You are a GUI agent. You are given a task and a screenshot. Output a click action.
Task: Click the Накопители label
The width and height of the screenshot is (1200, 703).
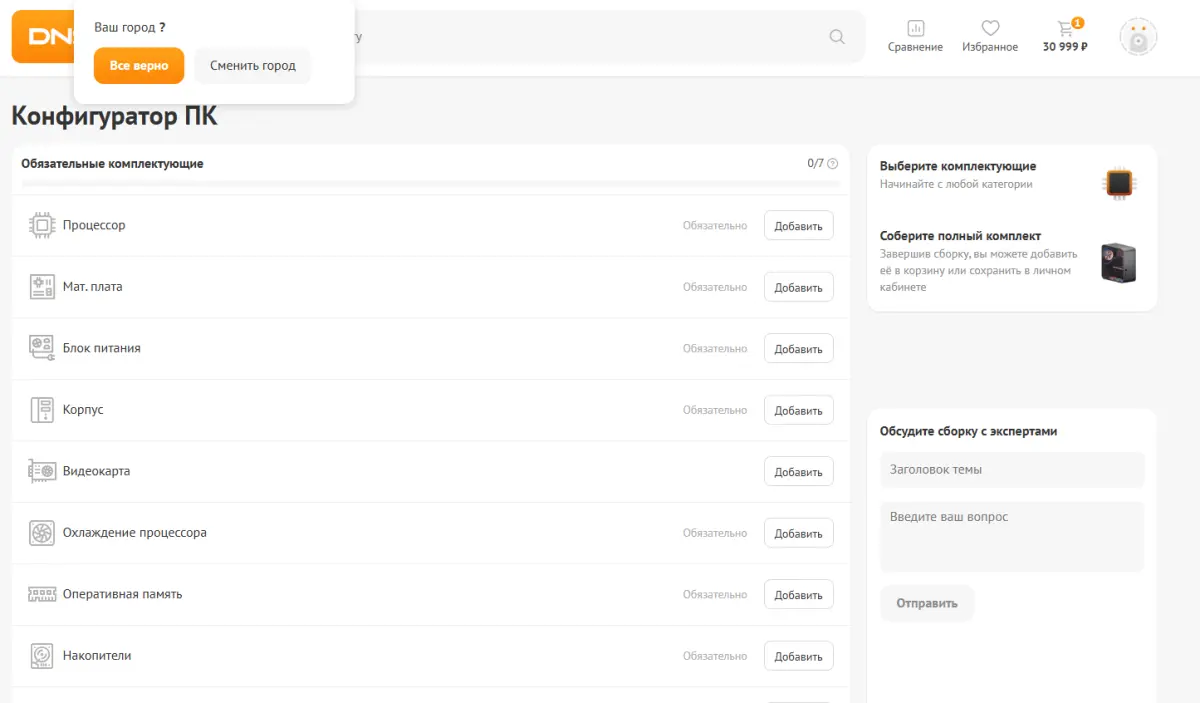(x=97, y=656)
